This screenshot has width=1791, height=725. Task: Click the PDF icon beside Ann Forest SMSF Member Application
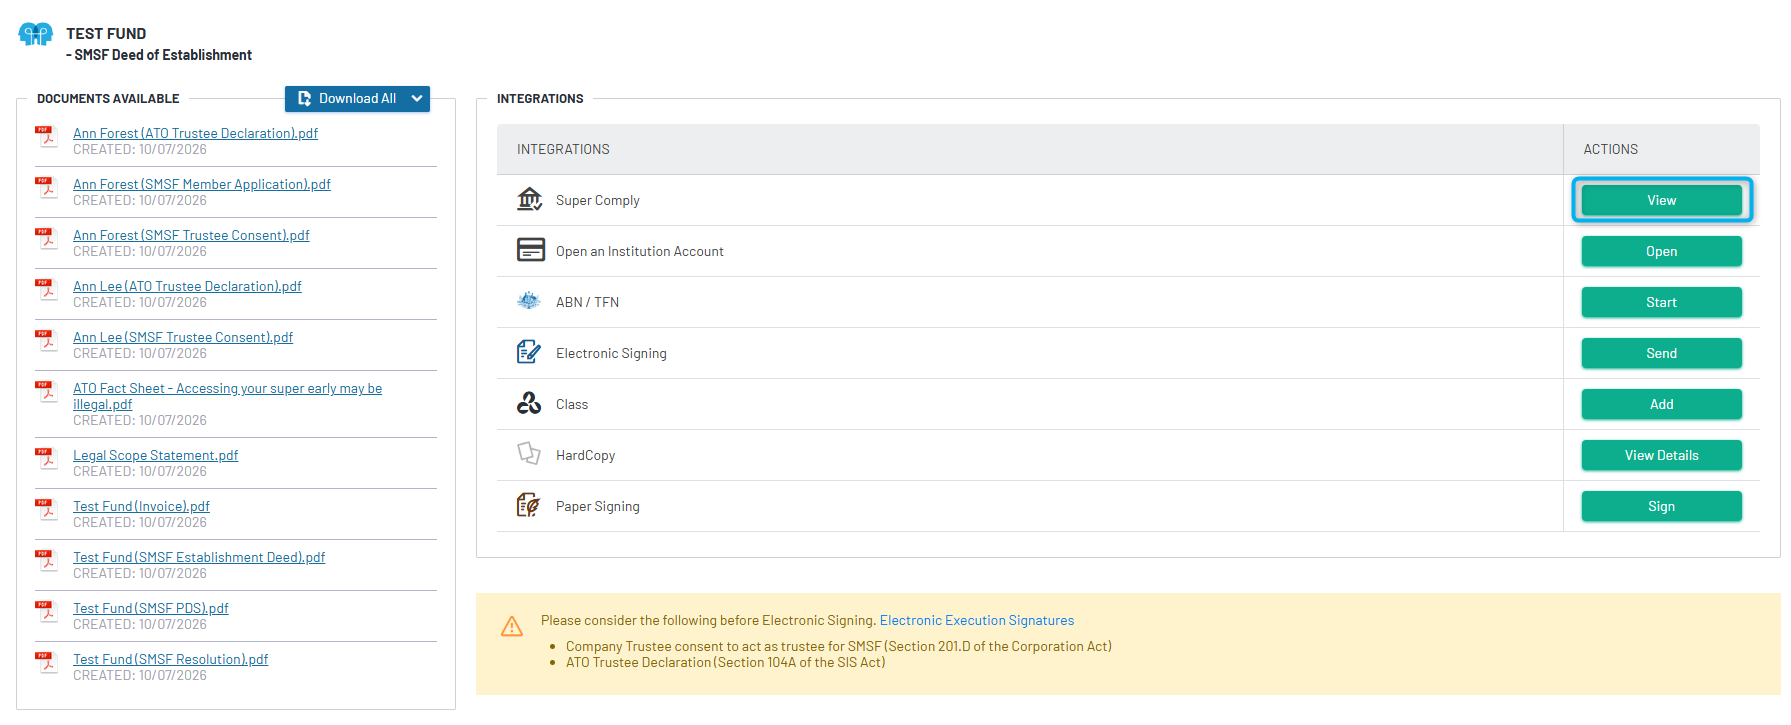(x=46, y=187)
